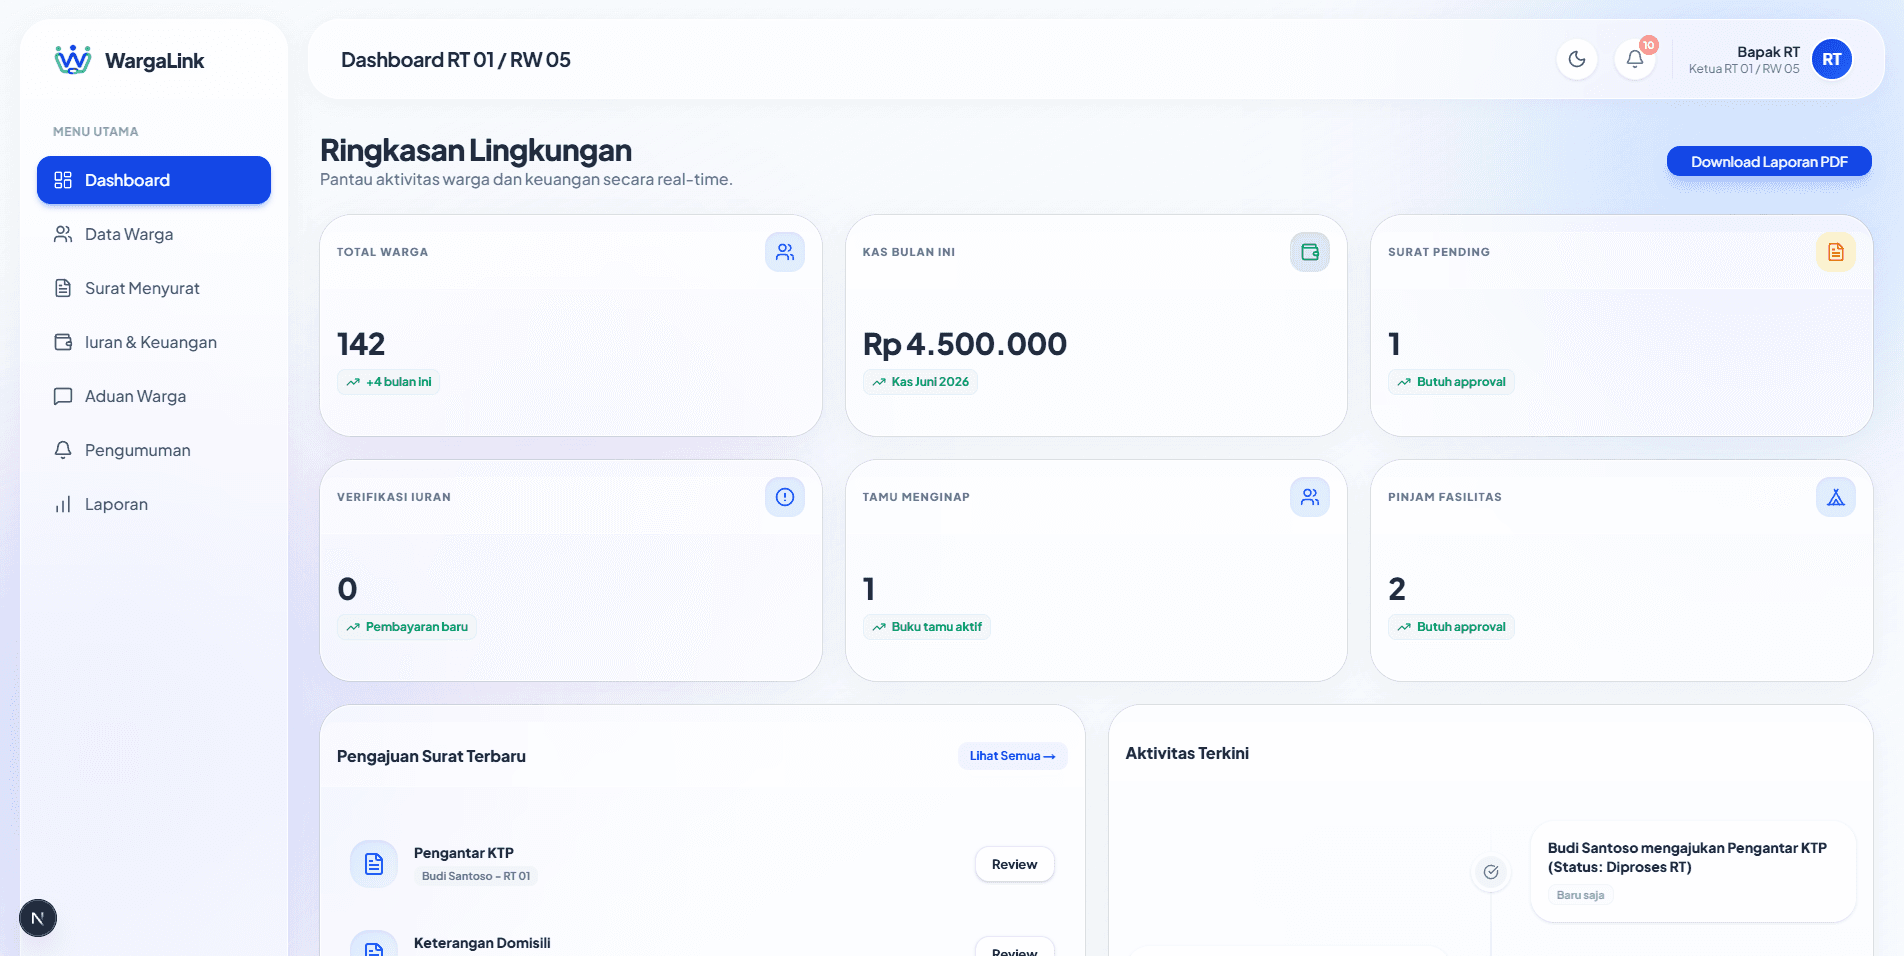Open notifications bell in header
The image size is (1904, 956).
[1635, 59]
